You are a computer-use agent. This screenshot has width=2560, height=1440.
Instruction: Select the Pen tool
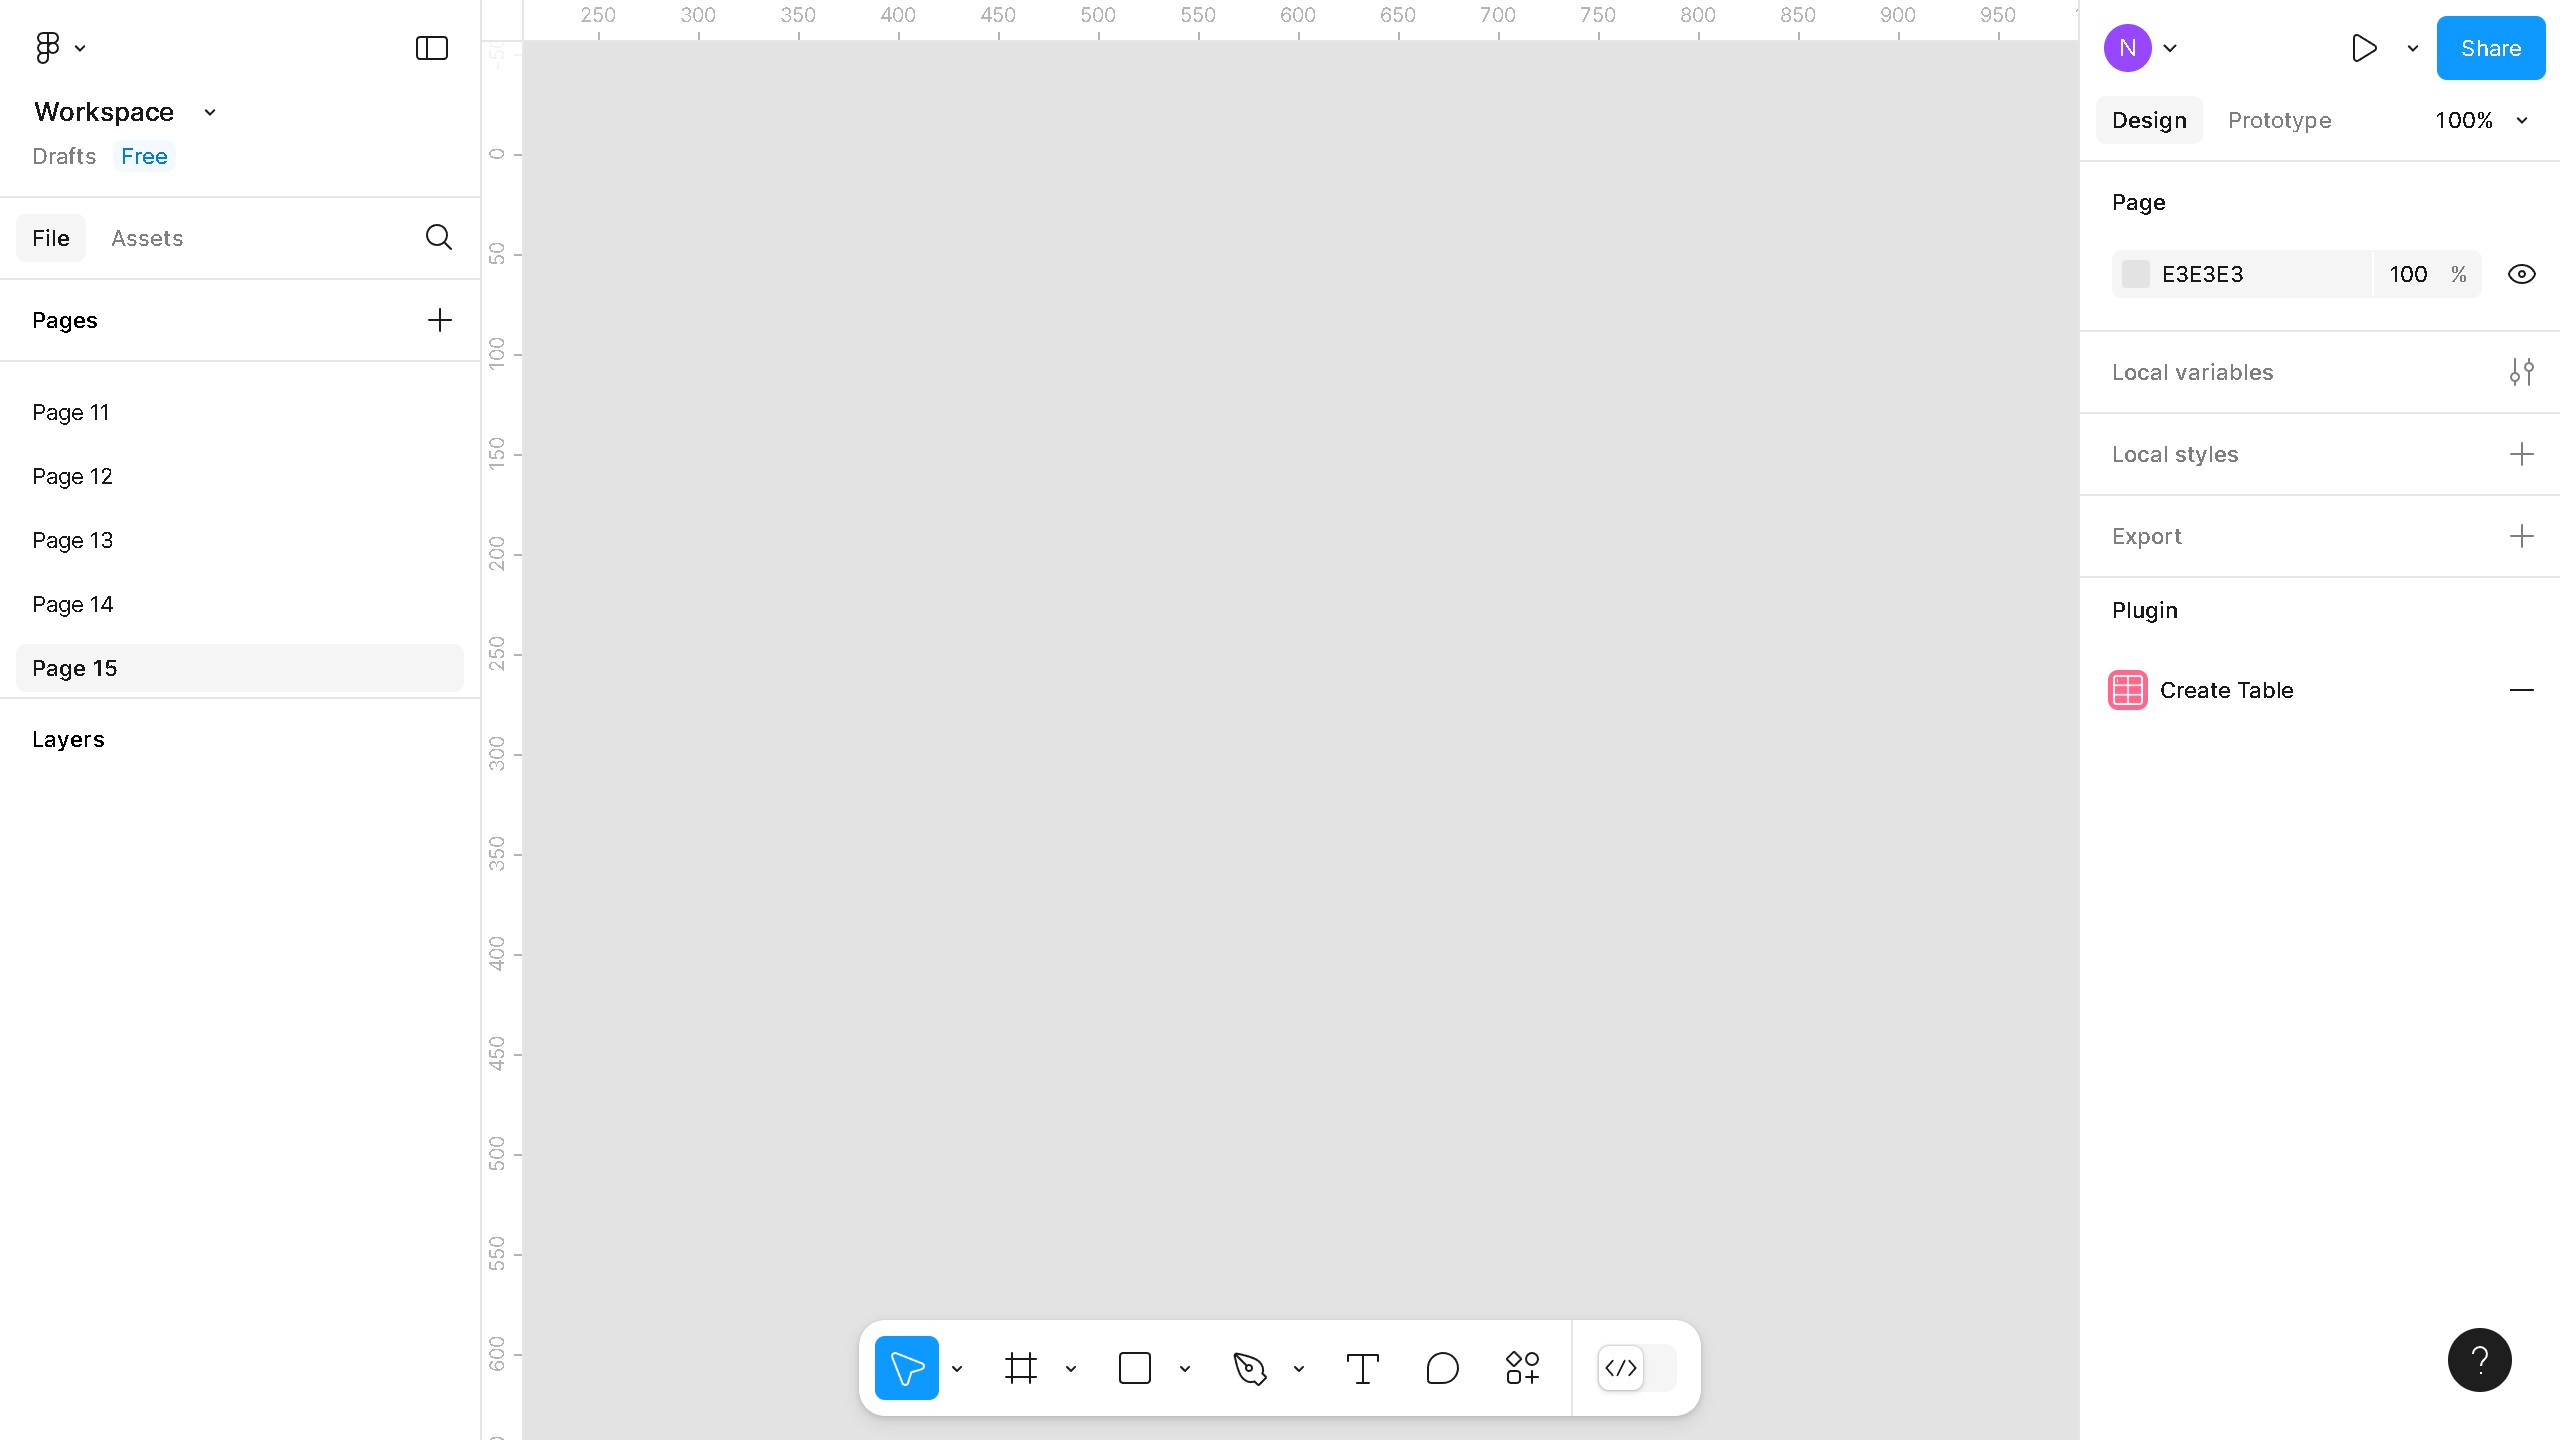click(1251, 1367)
